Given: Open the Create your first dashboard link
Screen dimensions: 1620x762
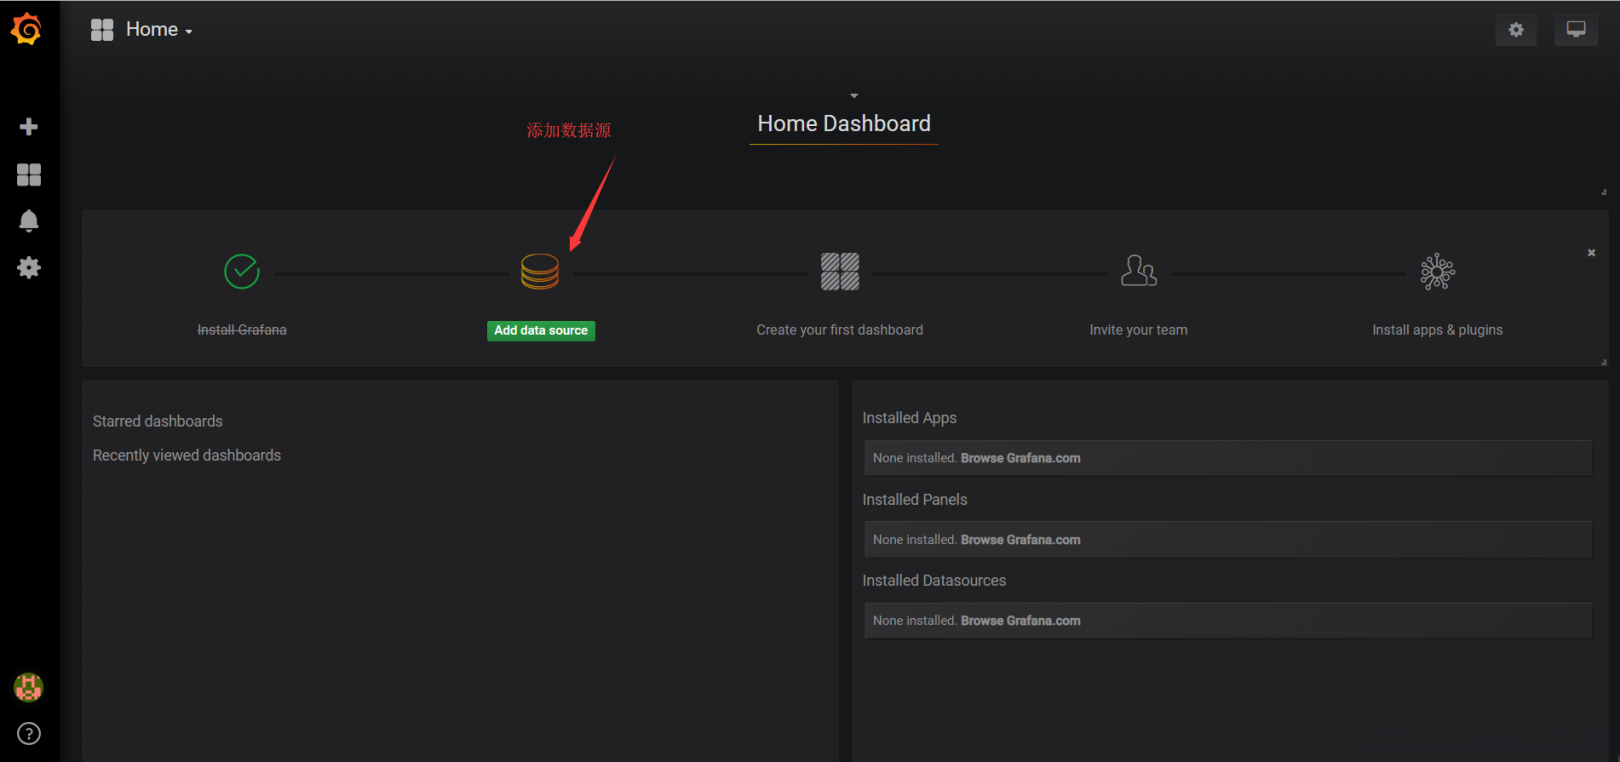Looking at the screenshot, I should tap(840, 330).
